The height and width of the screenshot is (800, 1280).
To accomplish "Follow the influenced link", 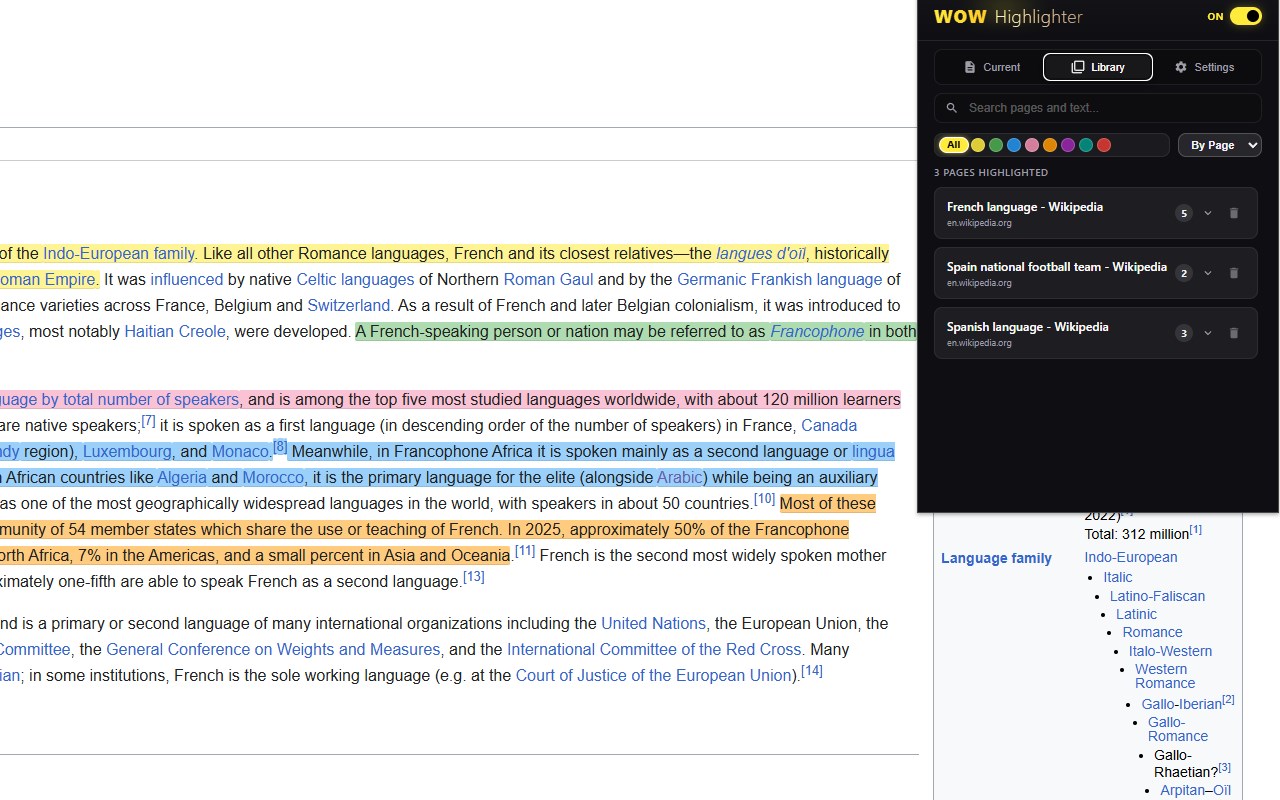I will [x=187, y=280].
